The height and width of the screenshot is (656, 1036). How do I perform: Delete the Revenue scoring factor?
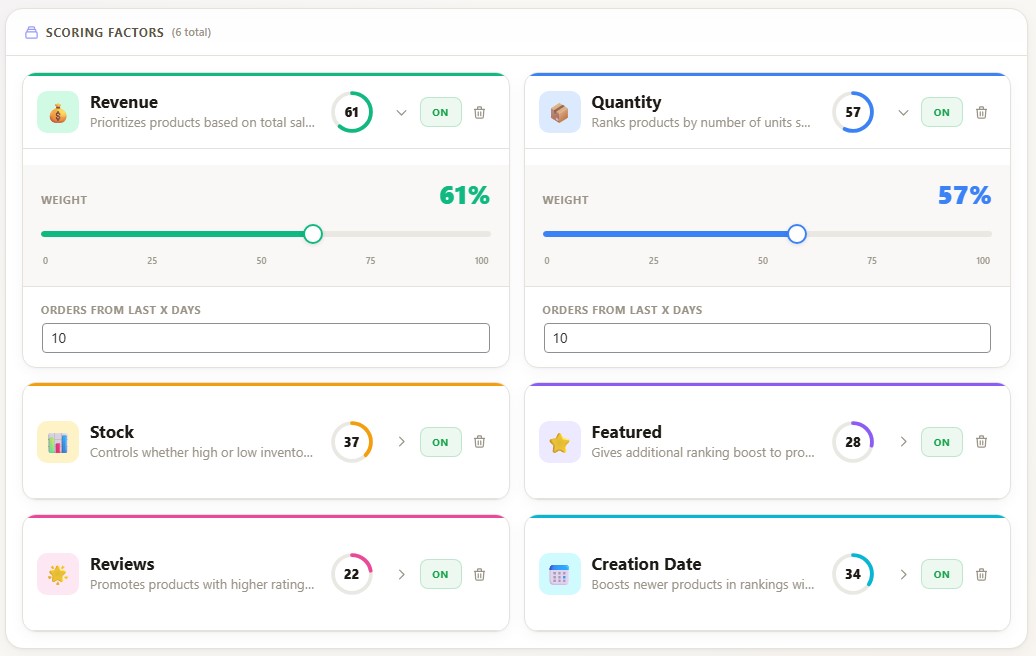tap(479, 113)
